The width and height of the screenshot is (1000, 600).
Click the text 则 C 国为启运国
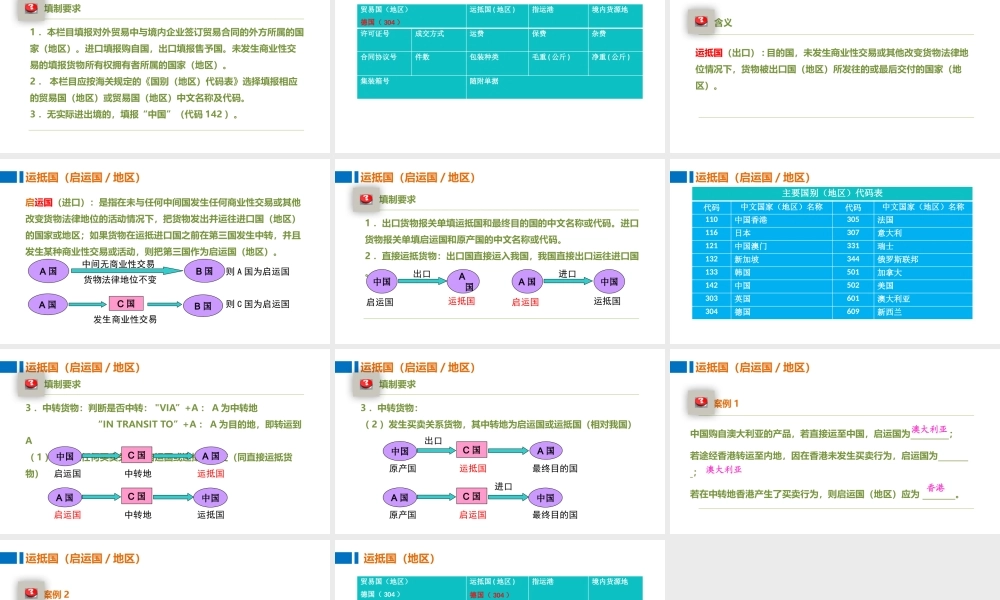(258, 304)
